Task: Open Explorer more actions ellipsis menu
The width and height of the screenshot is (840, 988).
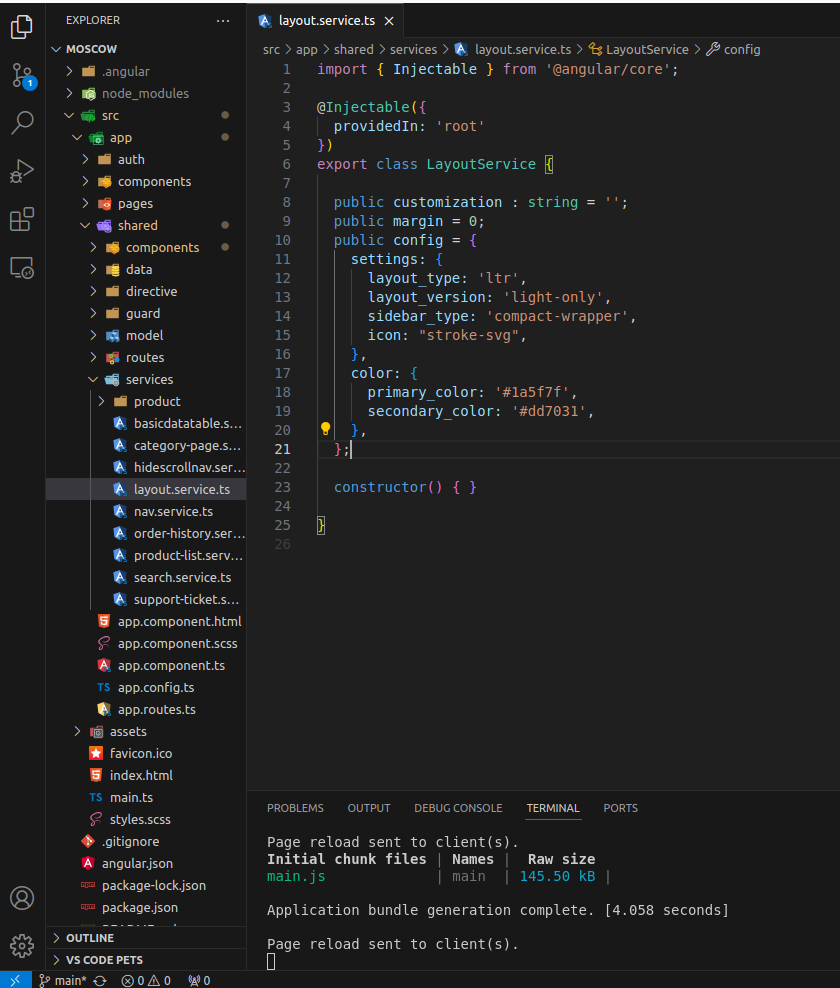Action: coord(222,20)
